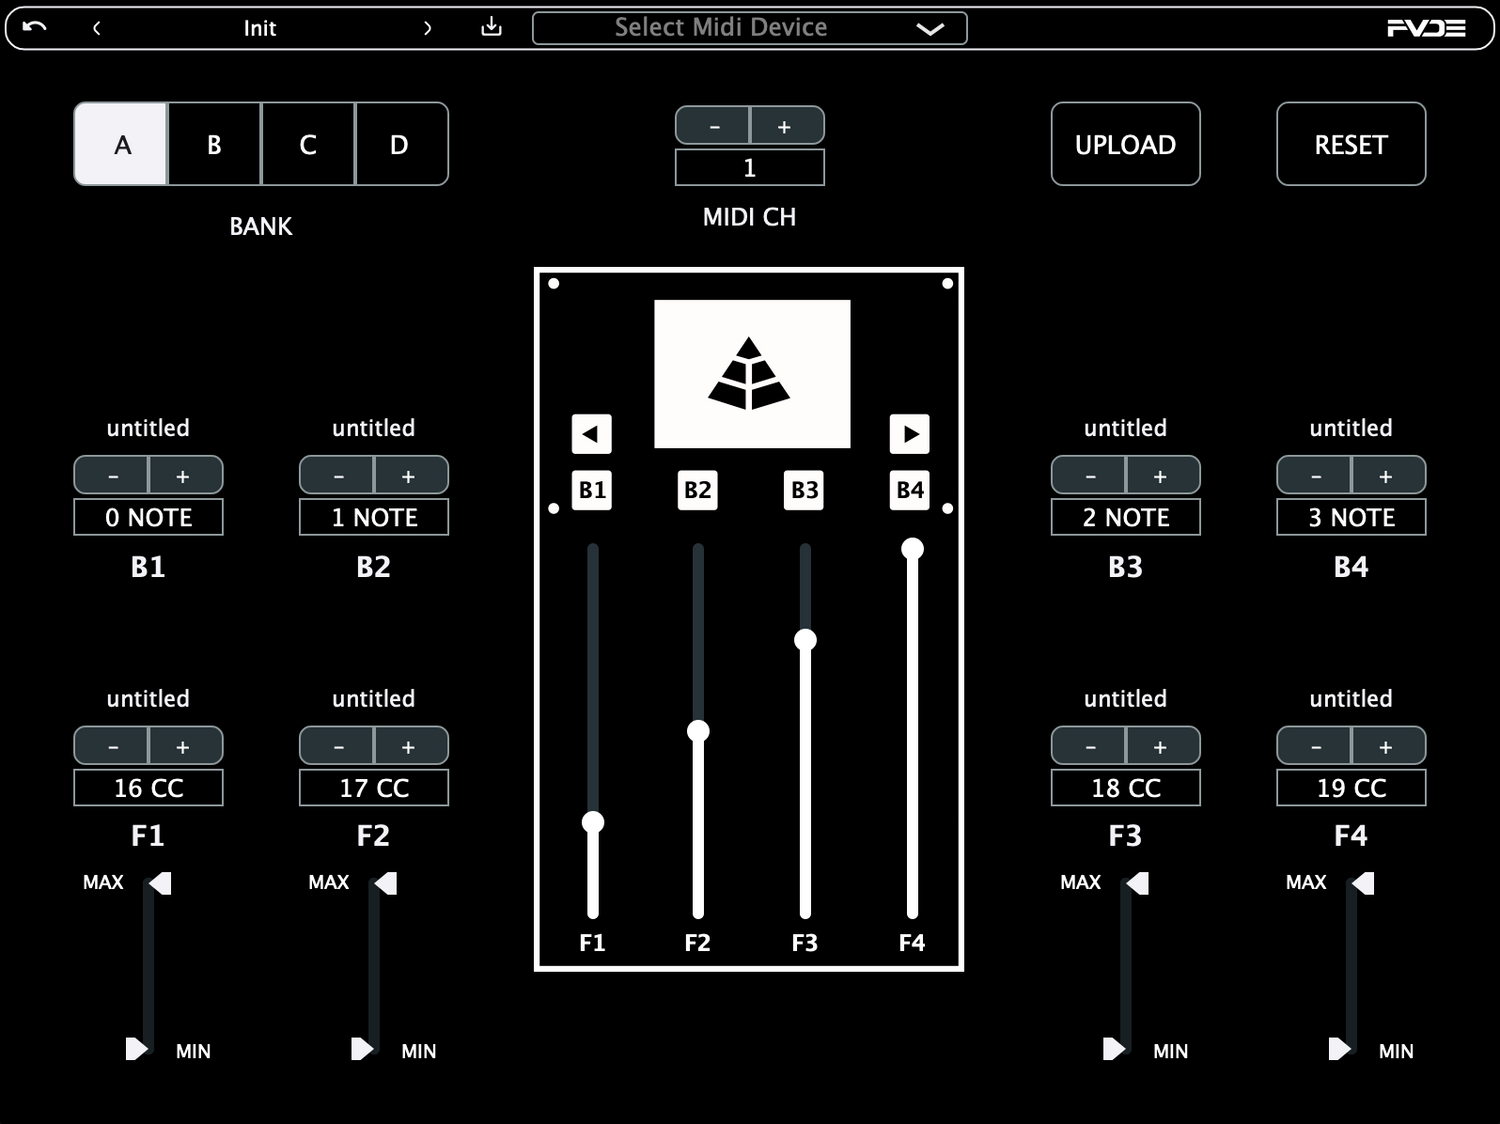This screenshot has height=1124, width=1500.
Task: Click B3 button on the device
Action: [x=804, y=490]
